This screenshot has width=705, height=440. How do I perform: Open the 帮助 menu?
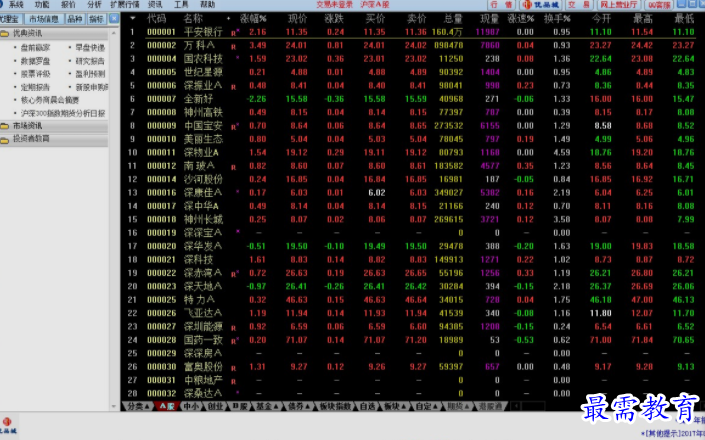pyautogui.click(x=207, y=4)
